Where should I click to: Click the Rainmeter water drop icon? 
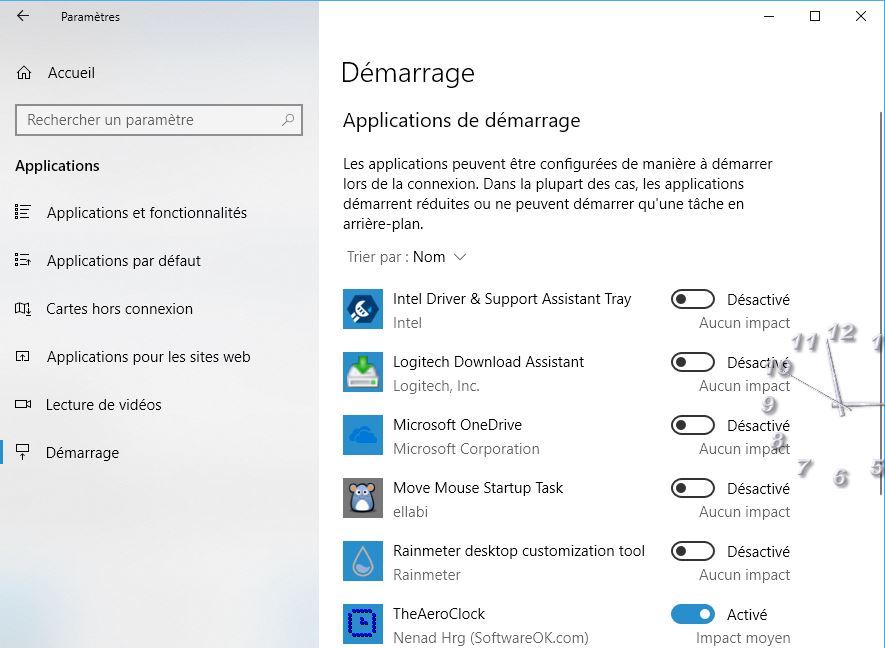coord(363,561)
